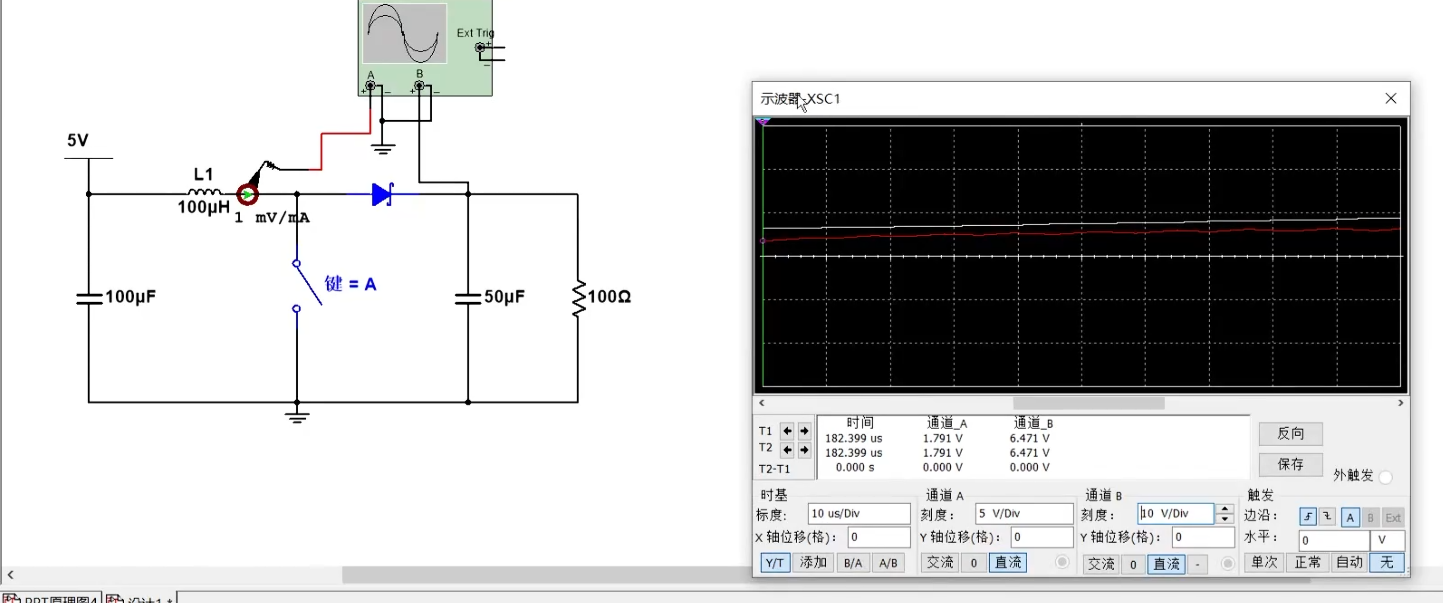The image size is (1443, 603).
Task: Click channel B 刻度 field 10 V/Div
Action: pos(1176,514)
